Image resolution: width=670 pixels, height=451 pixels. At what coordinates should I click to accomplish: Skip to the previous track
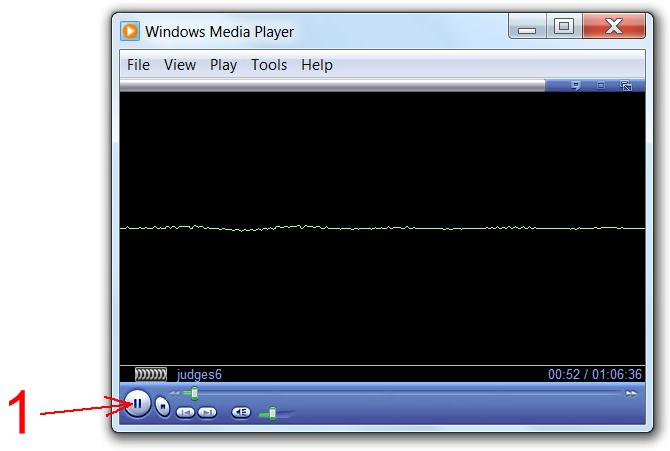point(185,412)
